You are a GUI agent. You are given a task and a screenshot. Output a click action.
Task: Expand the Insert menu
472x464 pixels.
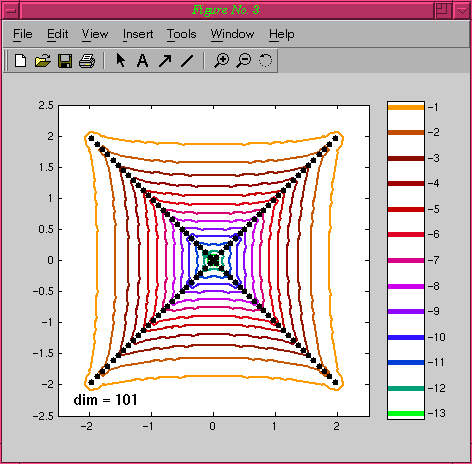[138, 34]
